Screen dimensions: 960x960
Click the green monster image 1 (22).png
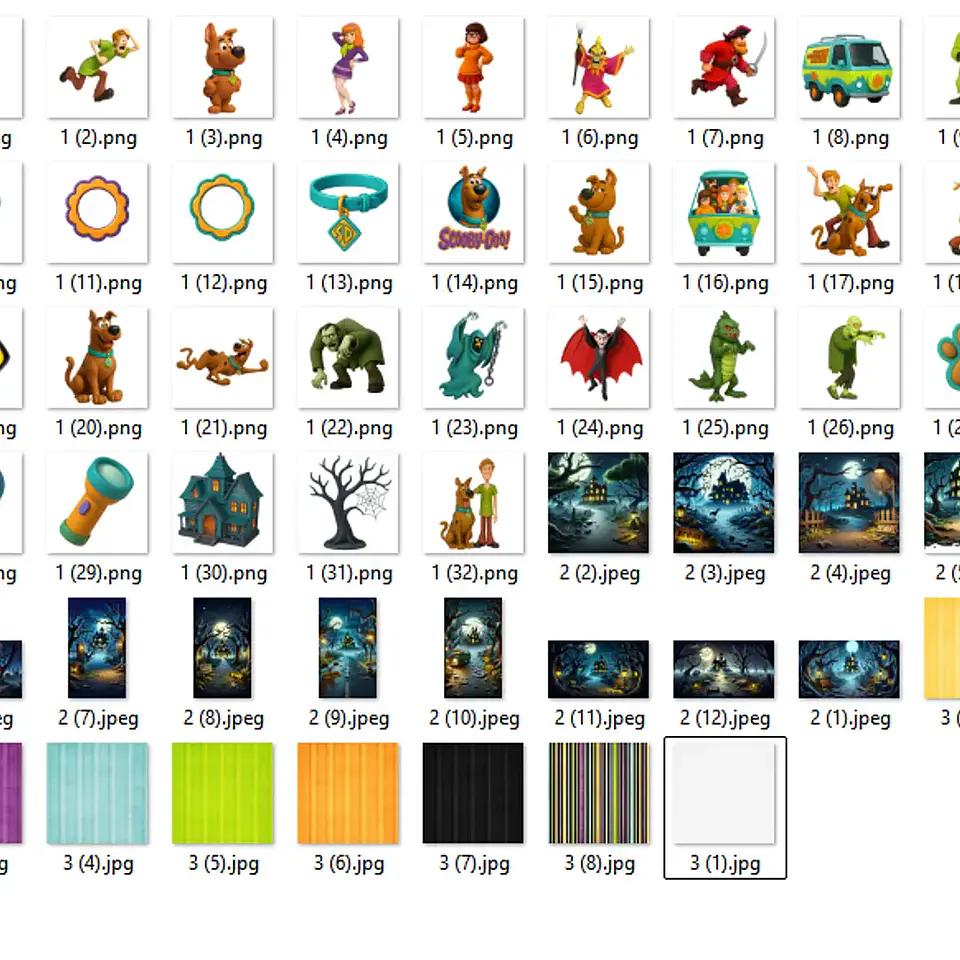point(347,358)
